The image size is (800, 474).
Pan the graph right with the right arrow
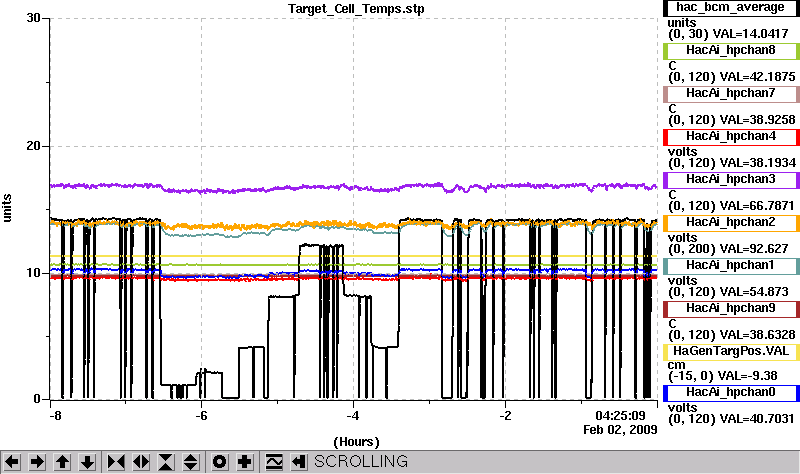pos(37,462)
